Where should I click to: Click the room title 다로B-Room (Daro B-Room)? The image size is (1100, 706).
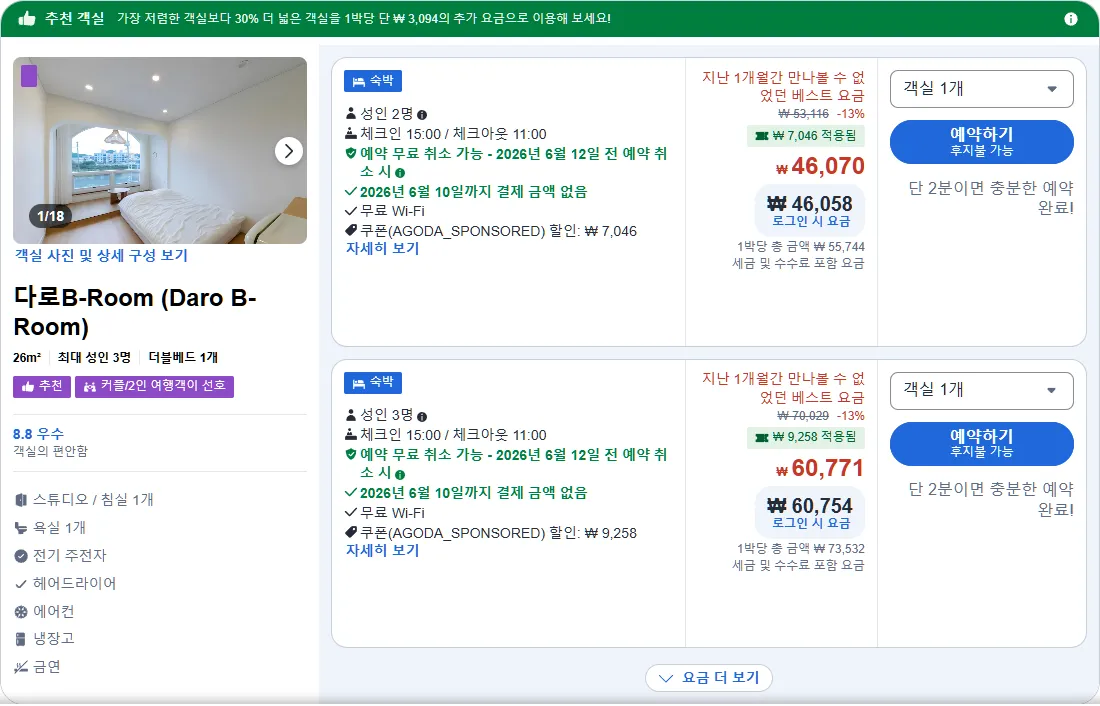135,312
